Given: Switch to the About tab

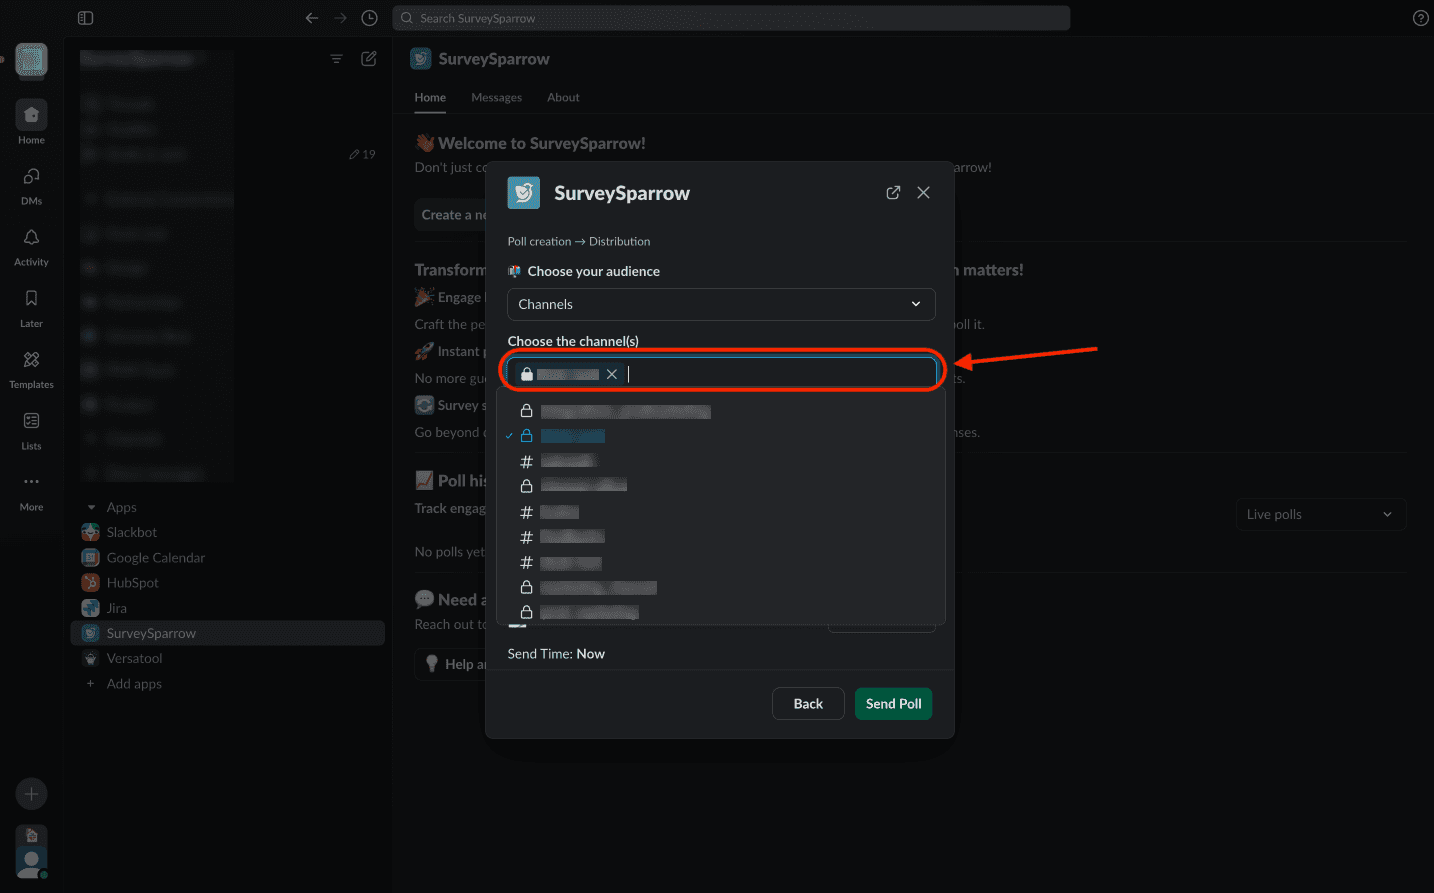Looking at the screenshot, I should click(x=563, y=97).
